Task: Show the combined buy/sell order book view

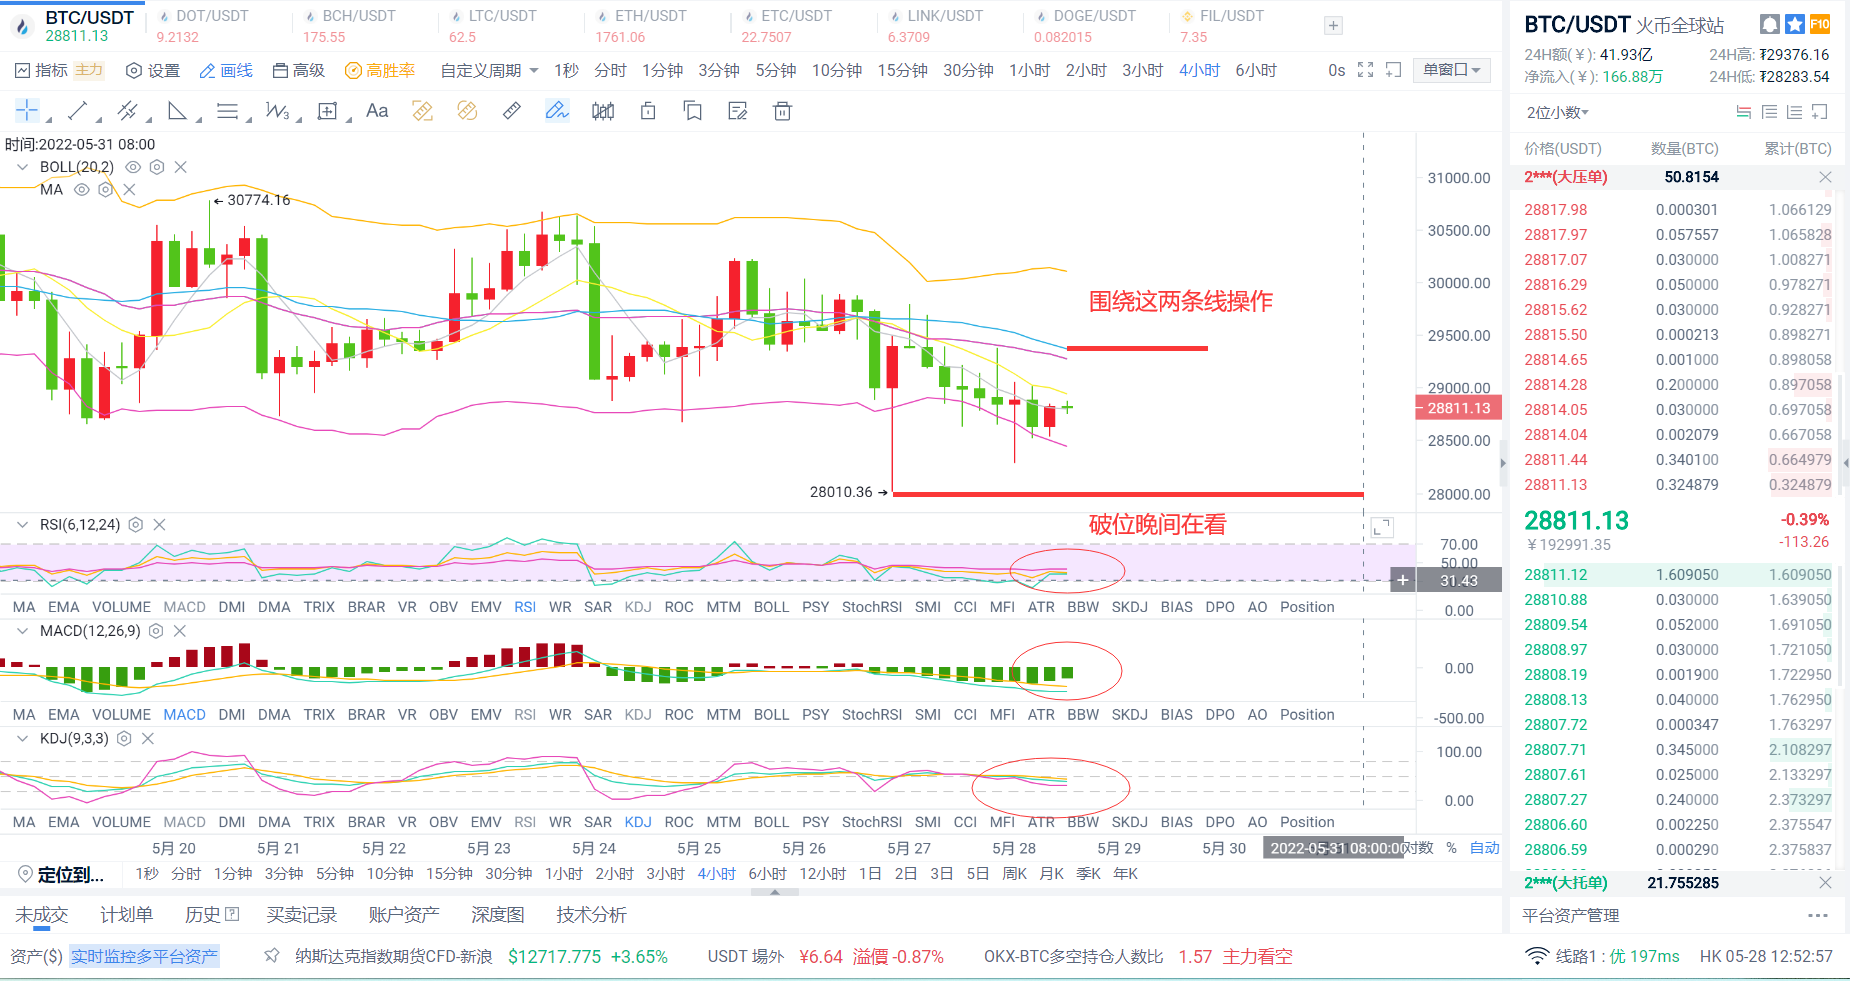Action: (x=1744, y=112)
